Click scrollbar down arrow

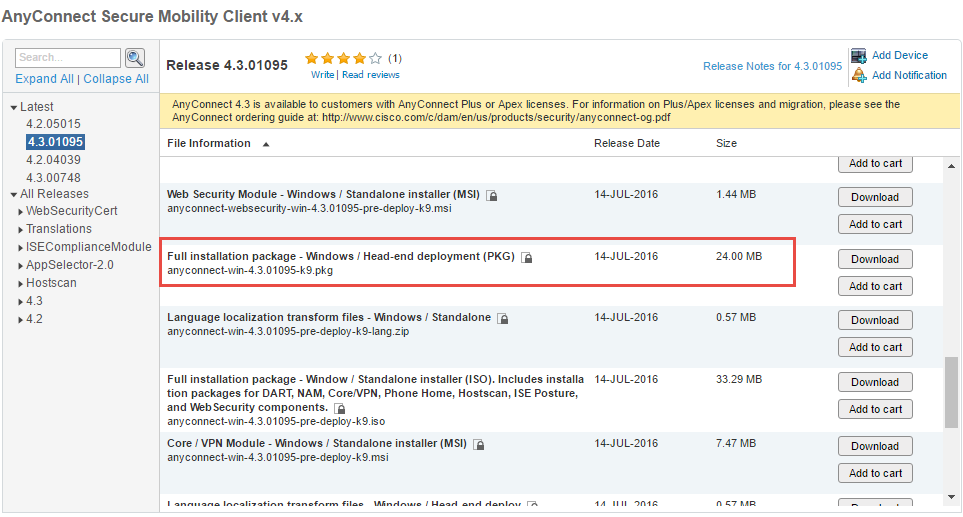pyautogui.click(x=951, y=497)
